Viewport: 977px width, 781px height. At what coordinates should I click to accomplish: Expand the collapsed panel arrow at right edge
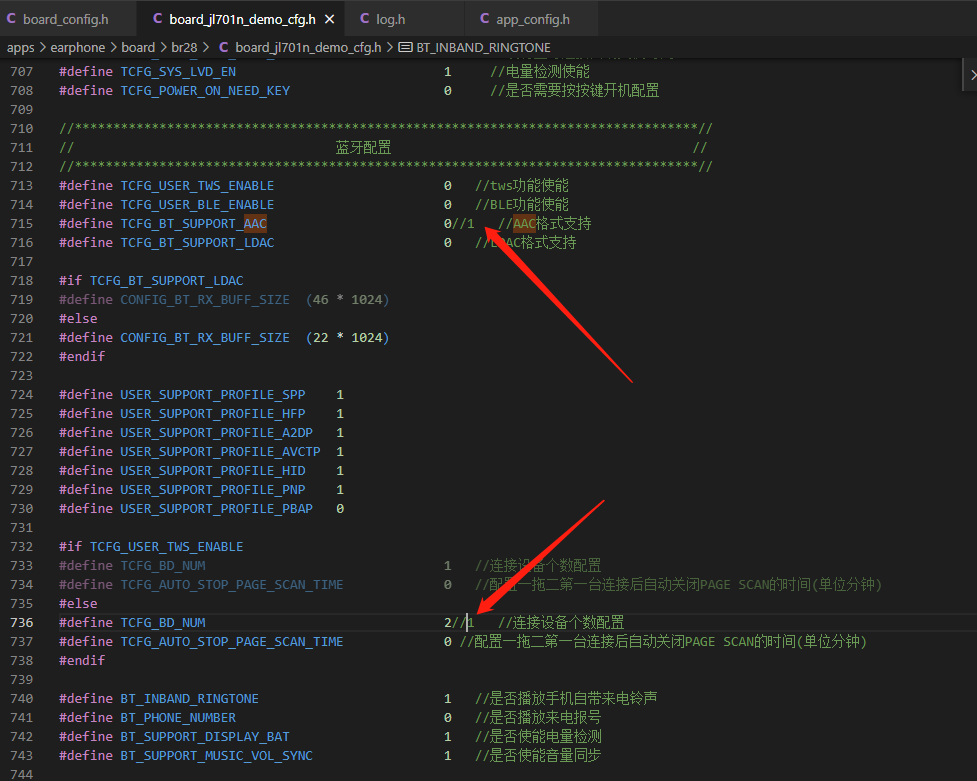pos(971,75)
